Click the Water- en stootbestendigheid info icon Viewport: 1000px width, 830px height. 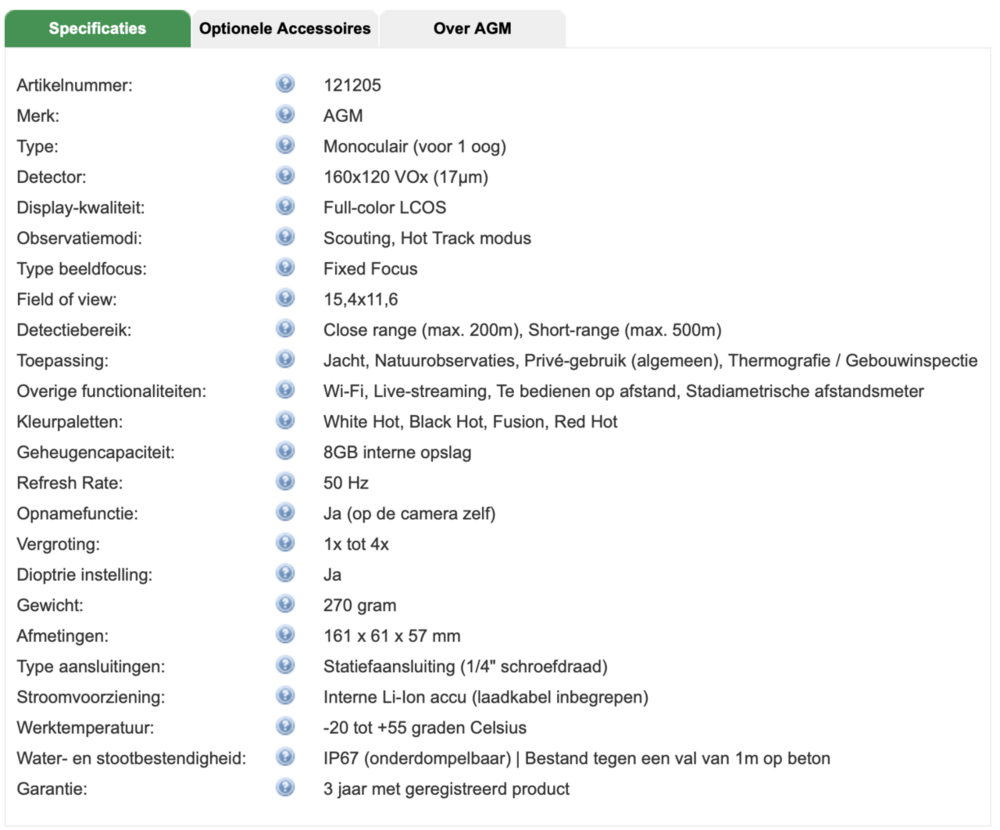coord(285,757)
